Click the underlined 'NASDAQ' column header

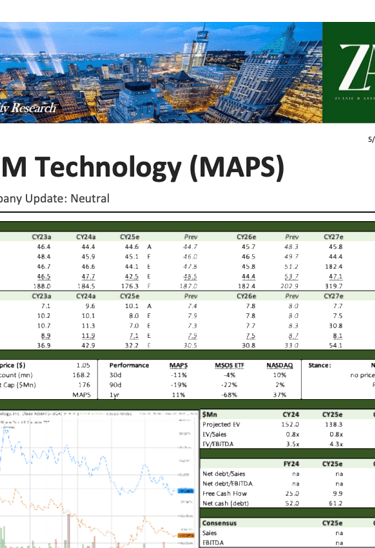coord(280,365)
